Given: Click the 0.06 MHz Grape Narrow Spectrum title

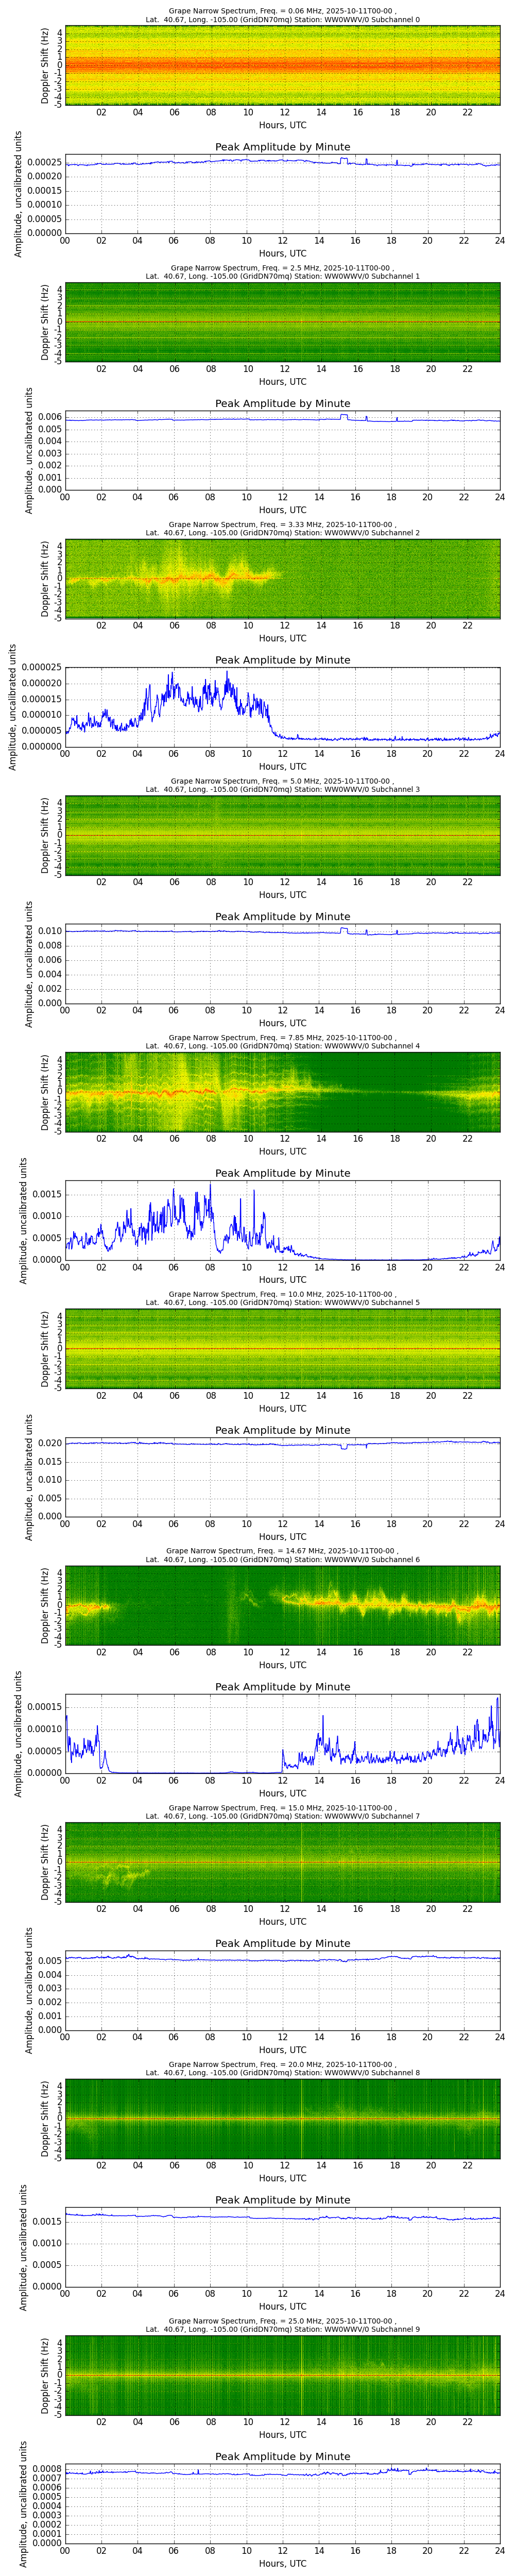Looking at the screenshot, I should click(x=282, y=12).
